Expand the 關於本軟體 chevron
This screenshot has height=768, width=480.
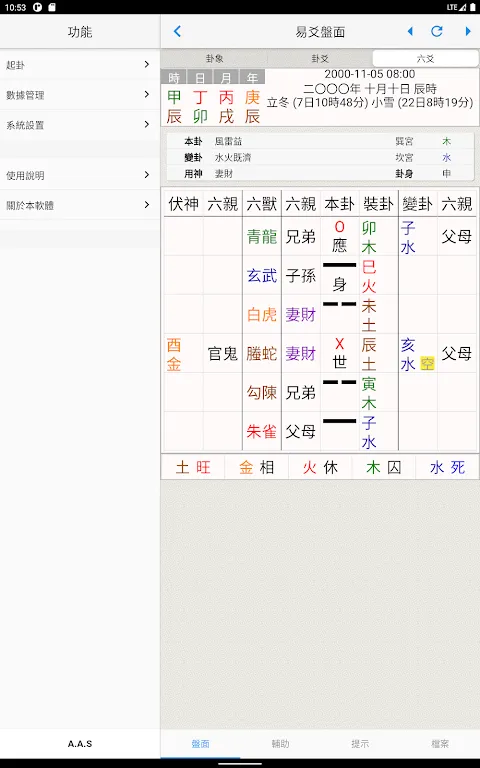coord(147,205)
